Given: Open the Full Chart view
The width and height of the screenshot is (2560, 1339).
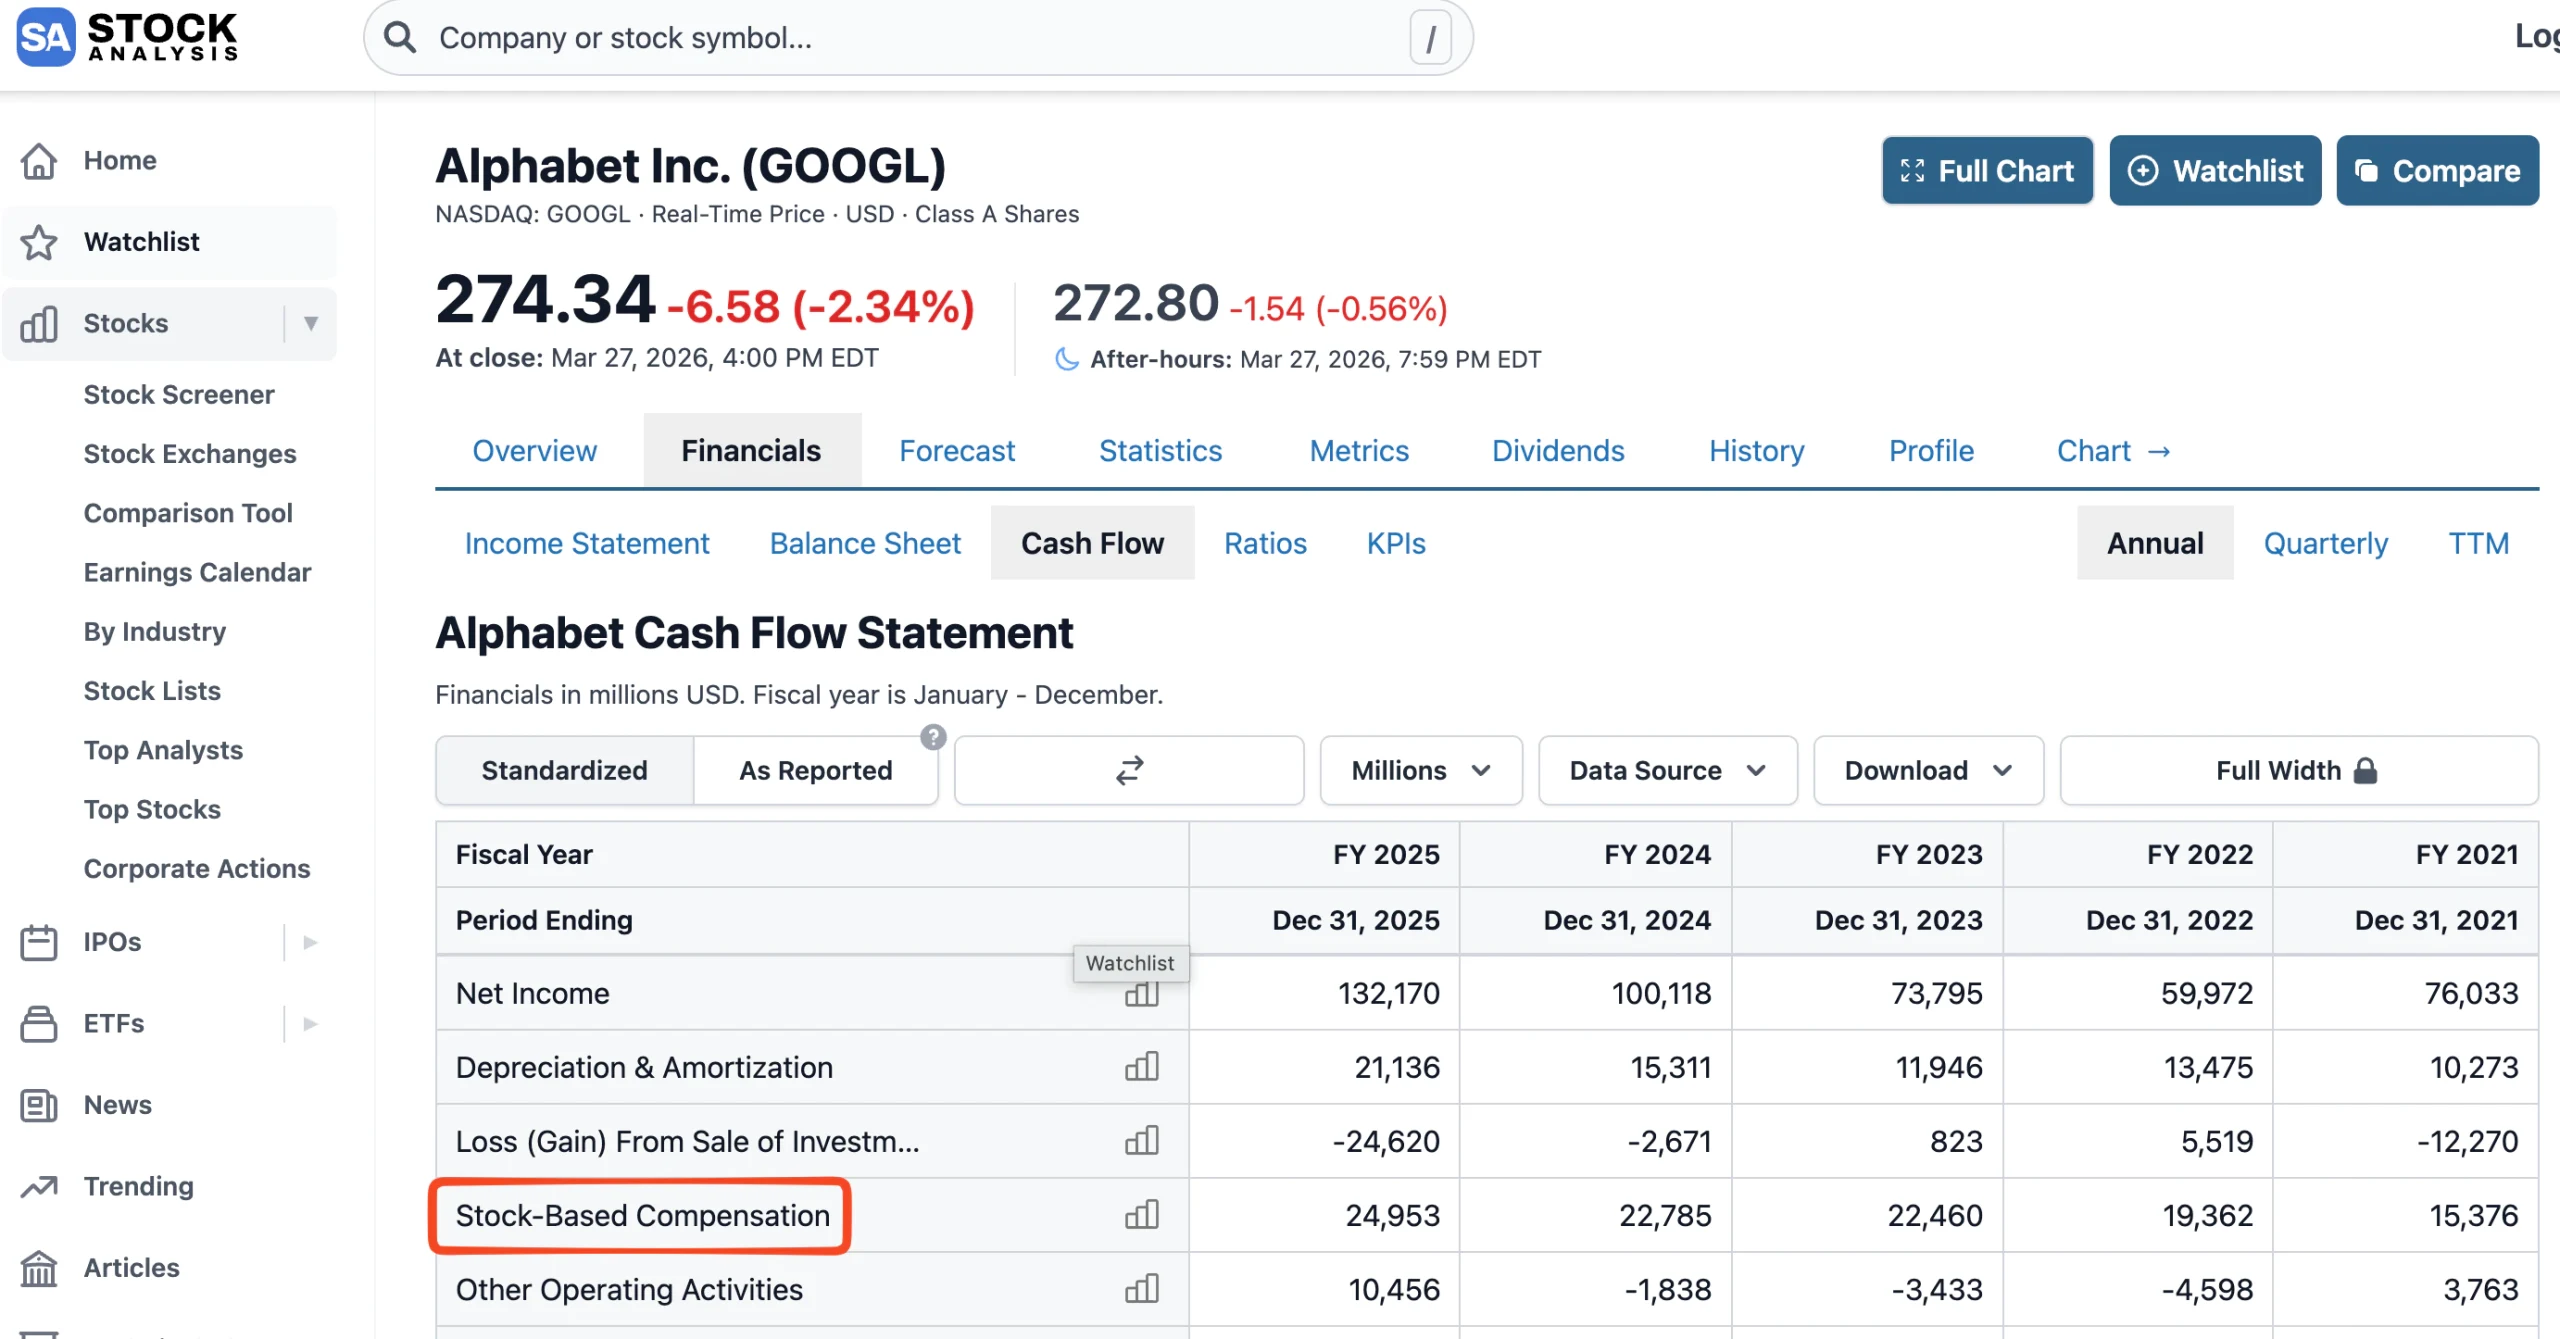Looking at the screenshot, I should (x=1986, y=170).
